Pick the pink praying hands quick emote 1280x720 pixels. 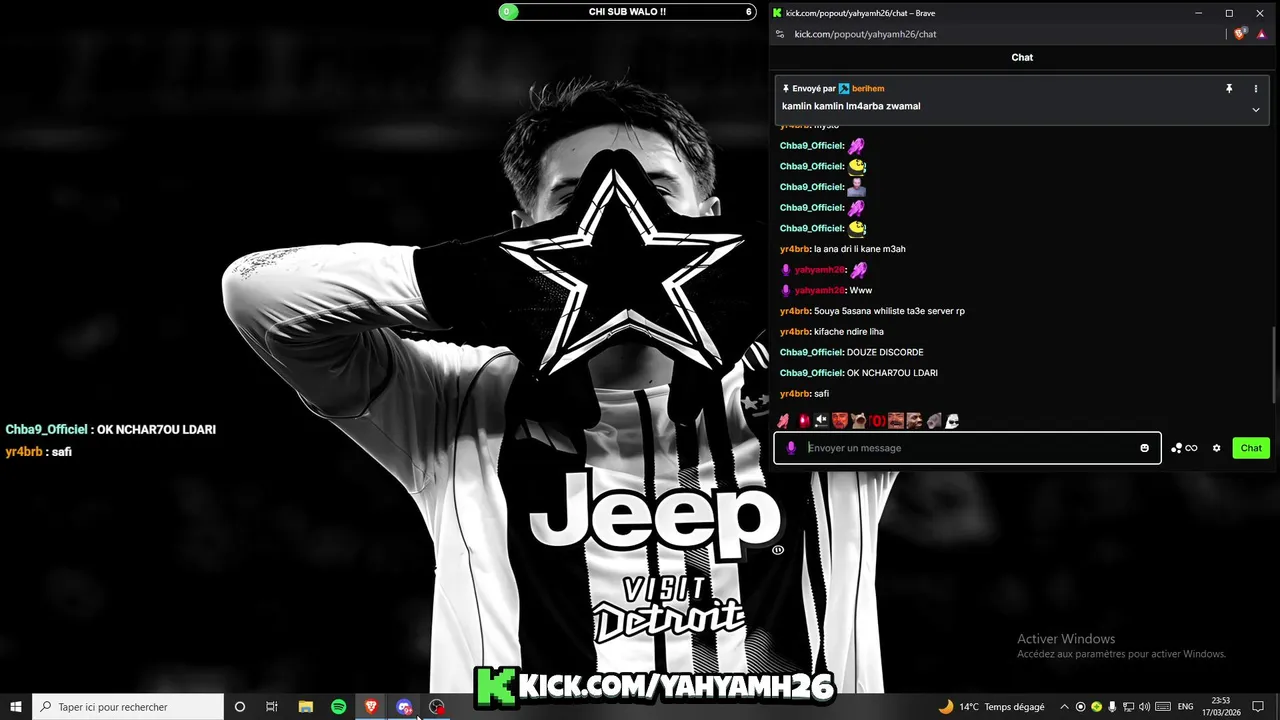(x=783, y=421)
